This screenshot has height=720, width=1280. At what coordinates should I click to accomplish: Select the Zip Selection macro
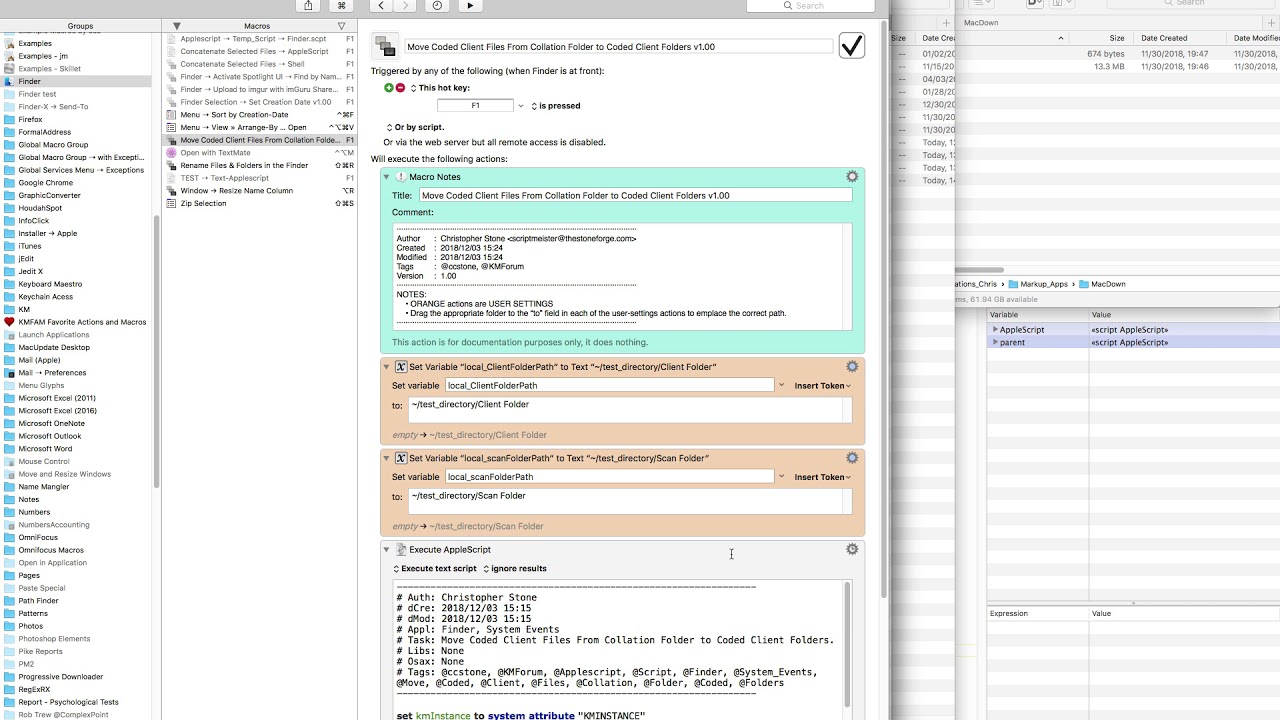260,203
